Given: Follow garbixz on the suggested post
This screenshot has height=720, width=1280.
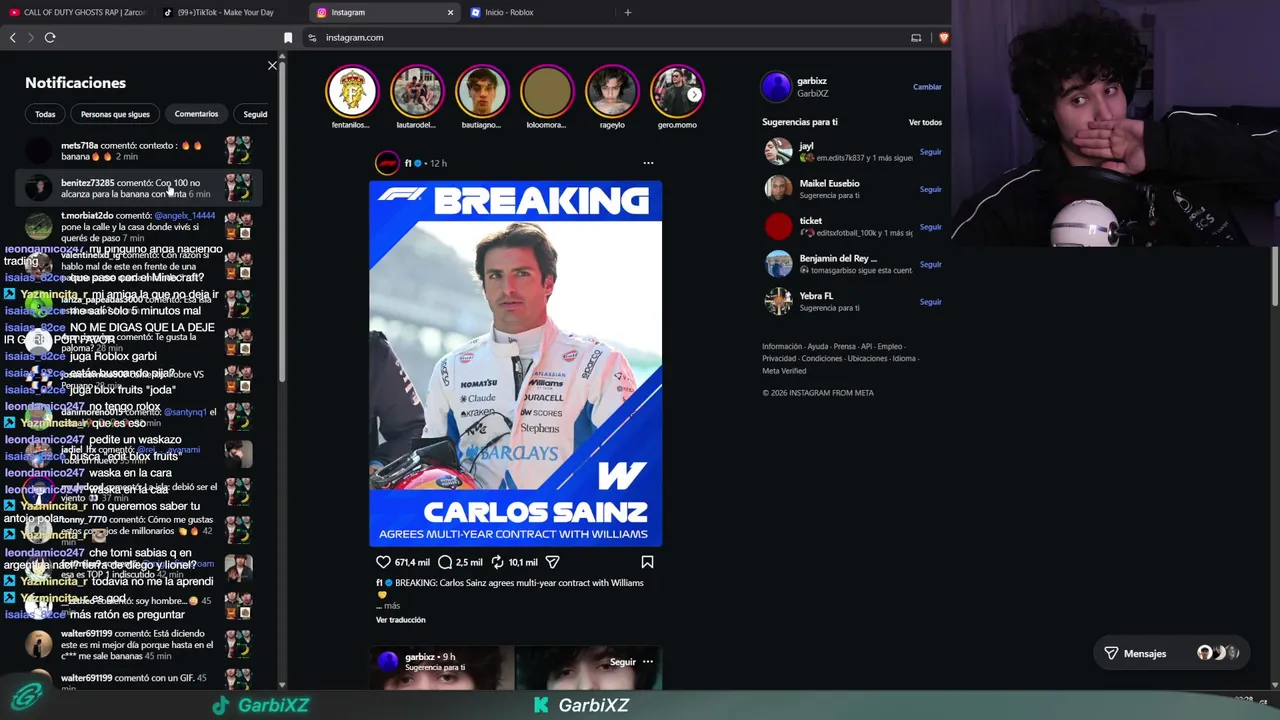Looking at the screenshot, I should 622,662.
